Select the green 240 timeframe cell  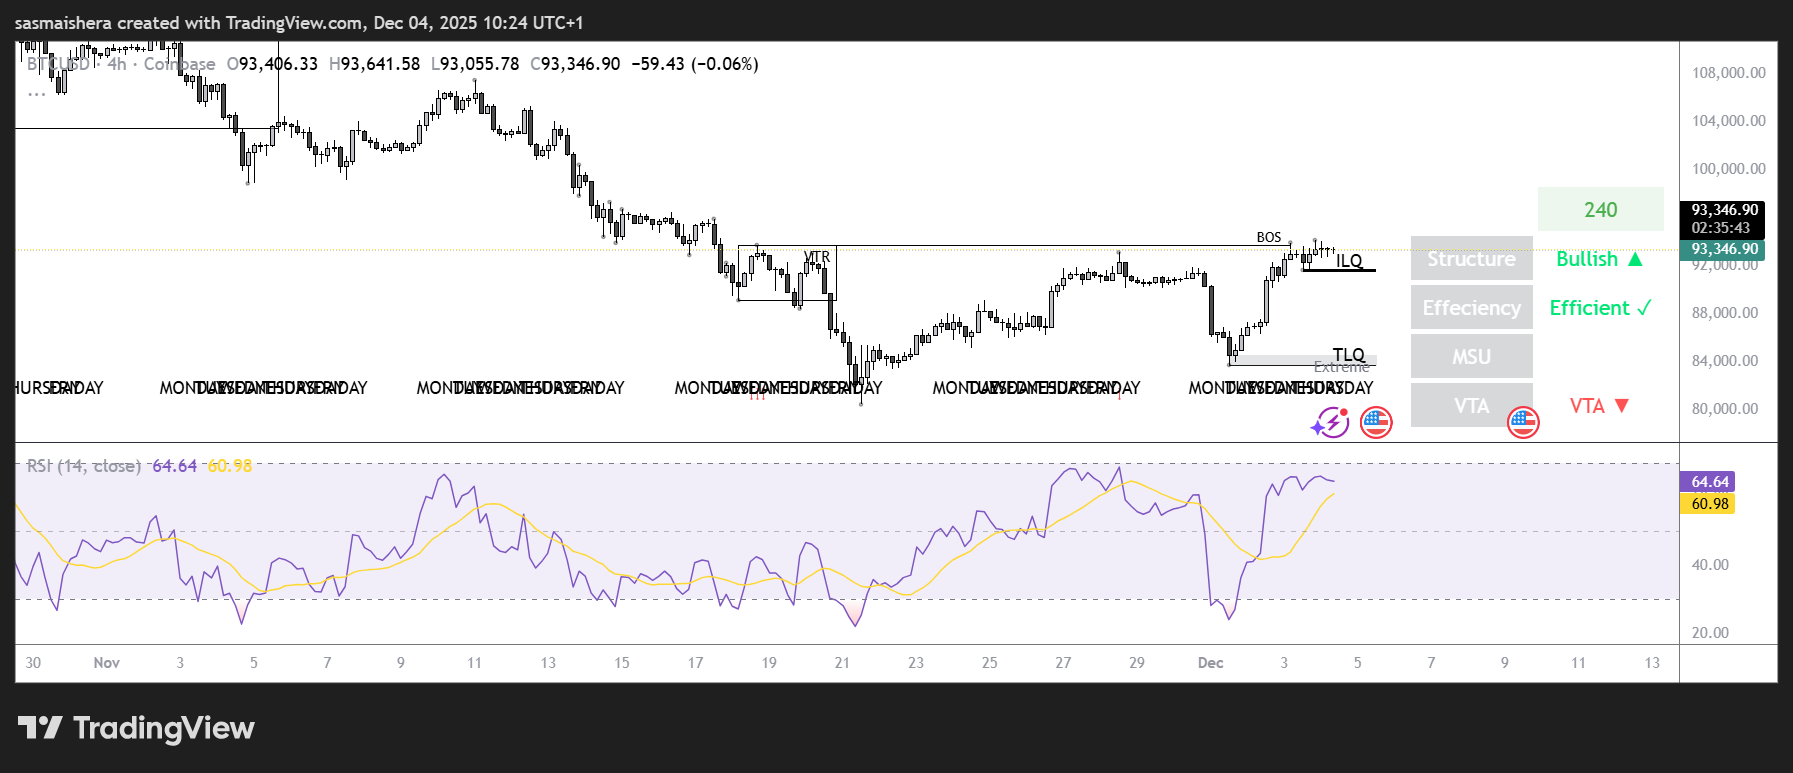pyautogui.click(x=1600, y=210)
